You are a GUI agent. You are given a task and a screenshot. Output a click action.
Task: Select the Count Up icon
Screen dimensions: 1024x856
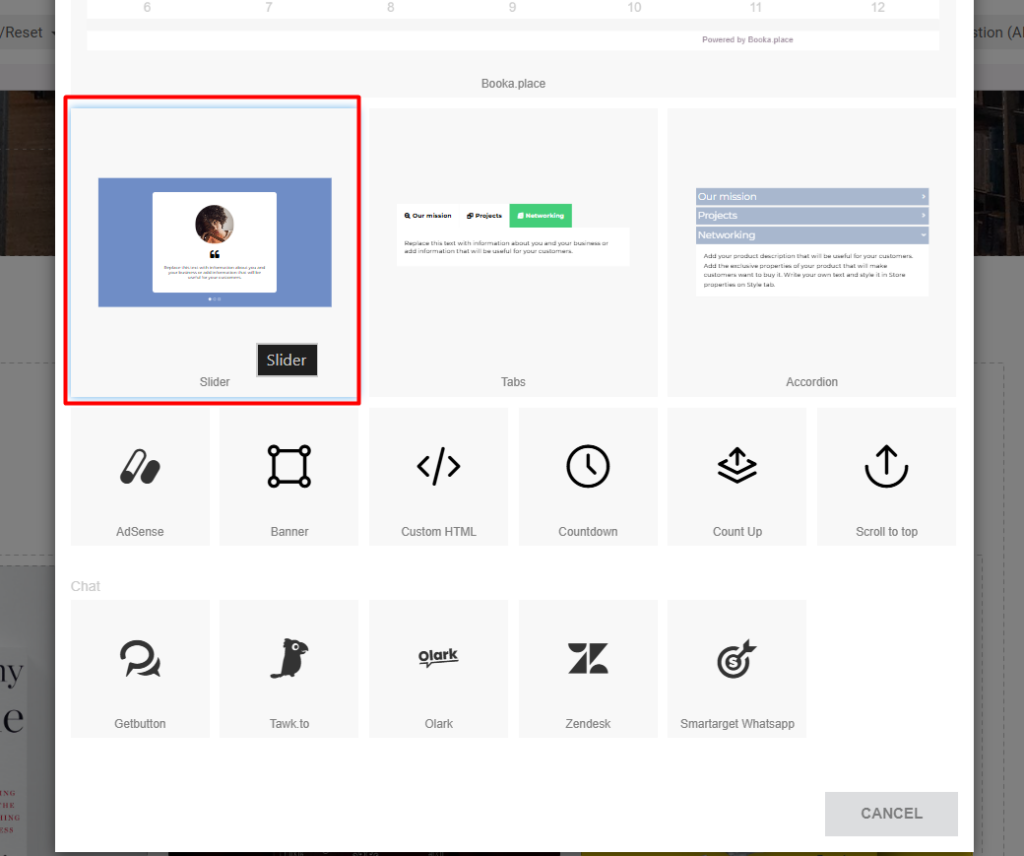pos(737,466)
